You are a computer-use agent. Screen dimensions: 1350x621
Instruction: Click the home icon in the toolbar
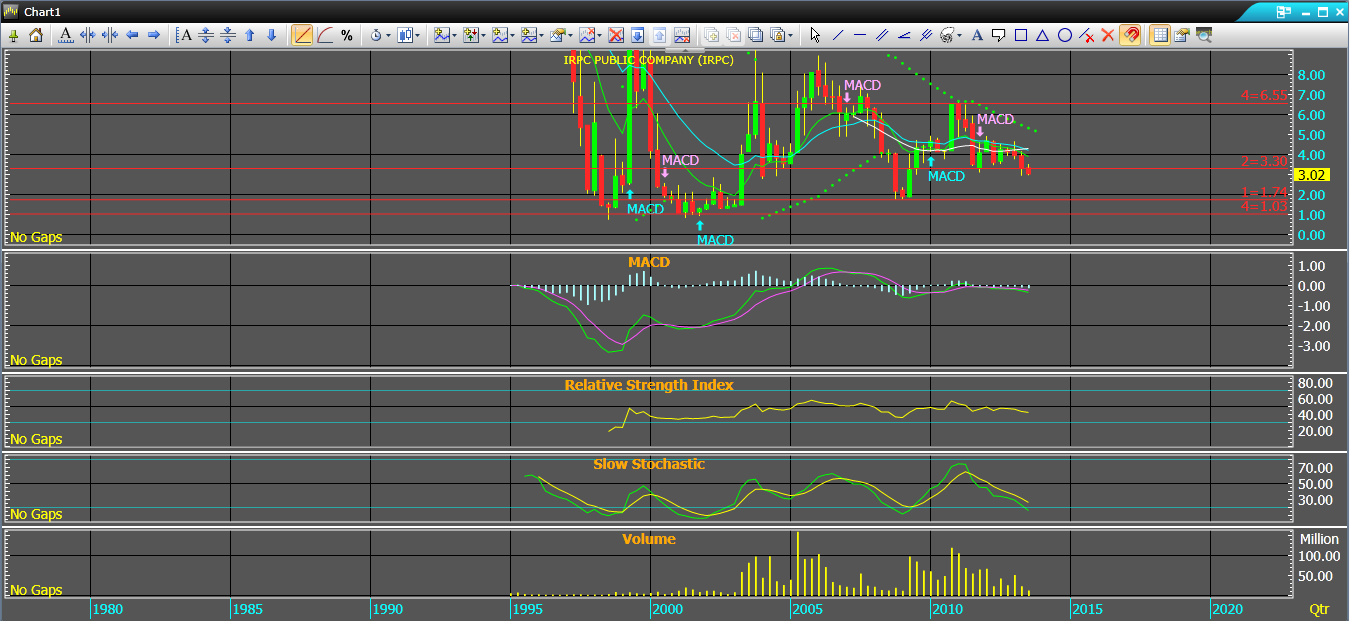coord(36,35)
